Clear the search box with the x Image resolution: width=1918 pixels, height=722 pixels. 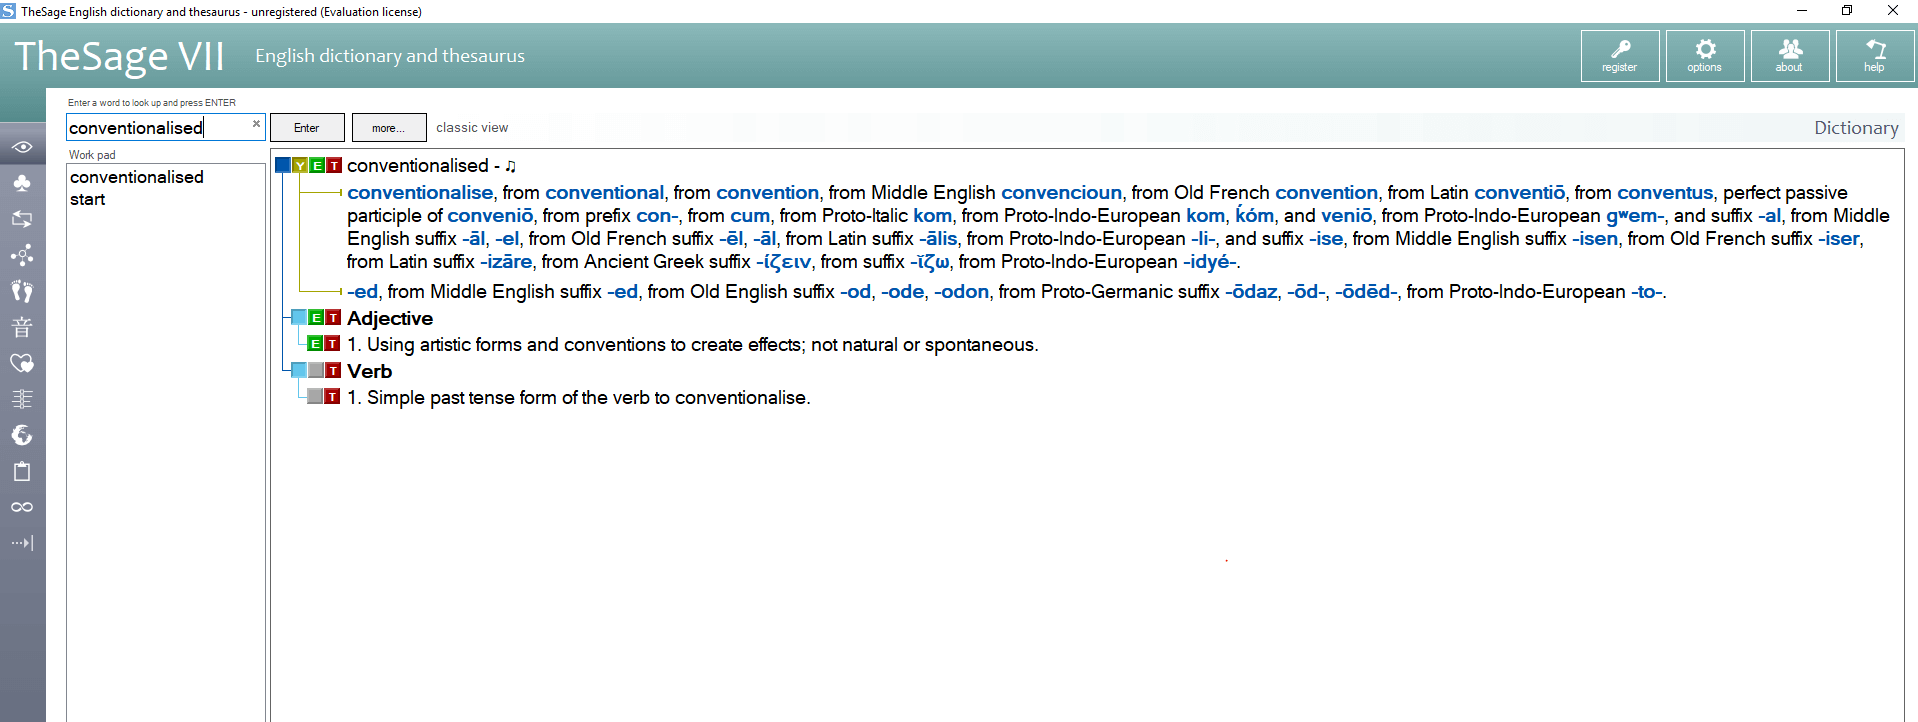coord(256,124)
